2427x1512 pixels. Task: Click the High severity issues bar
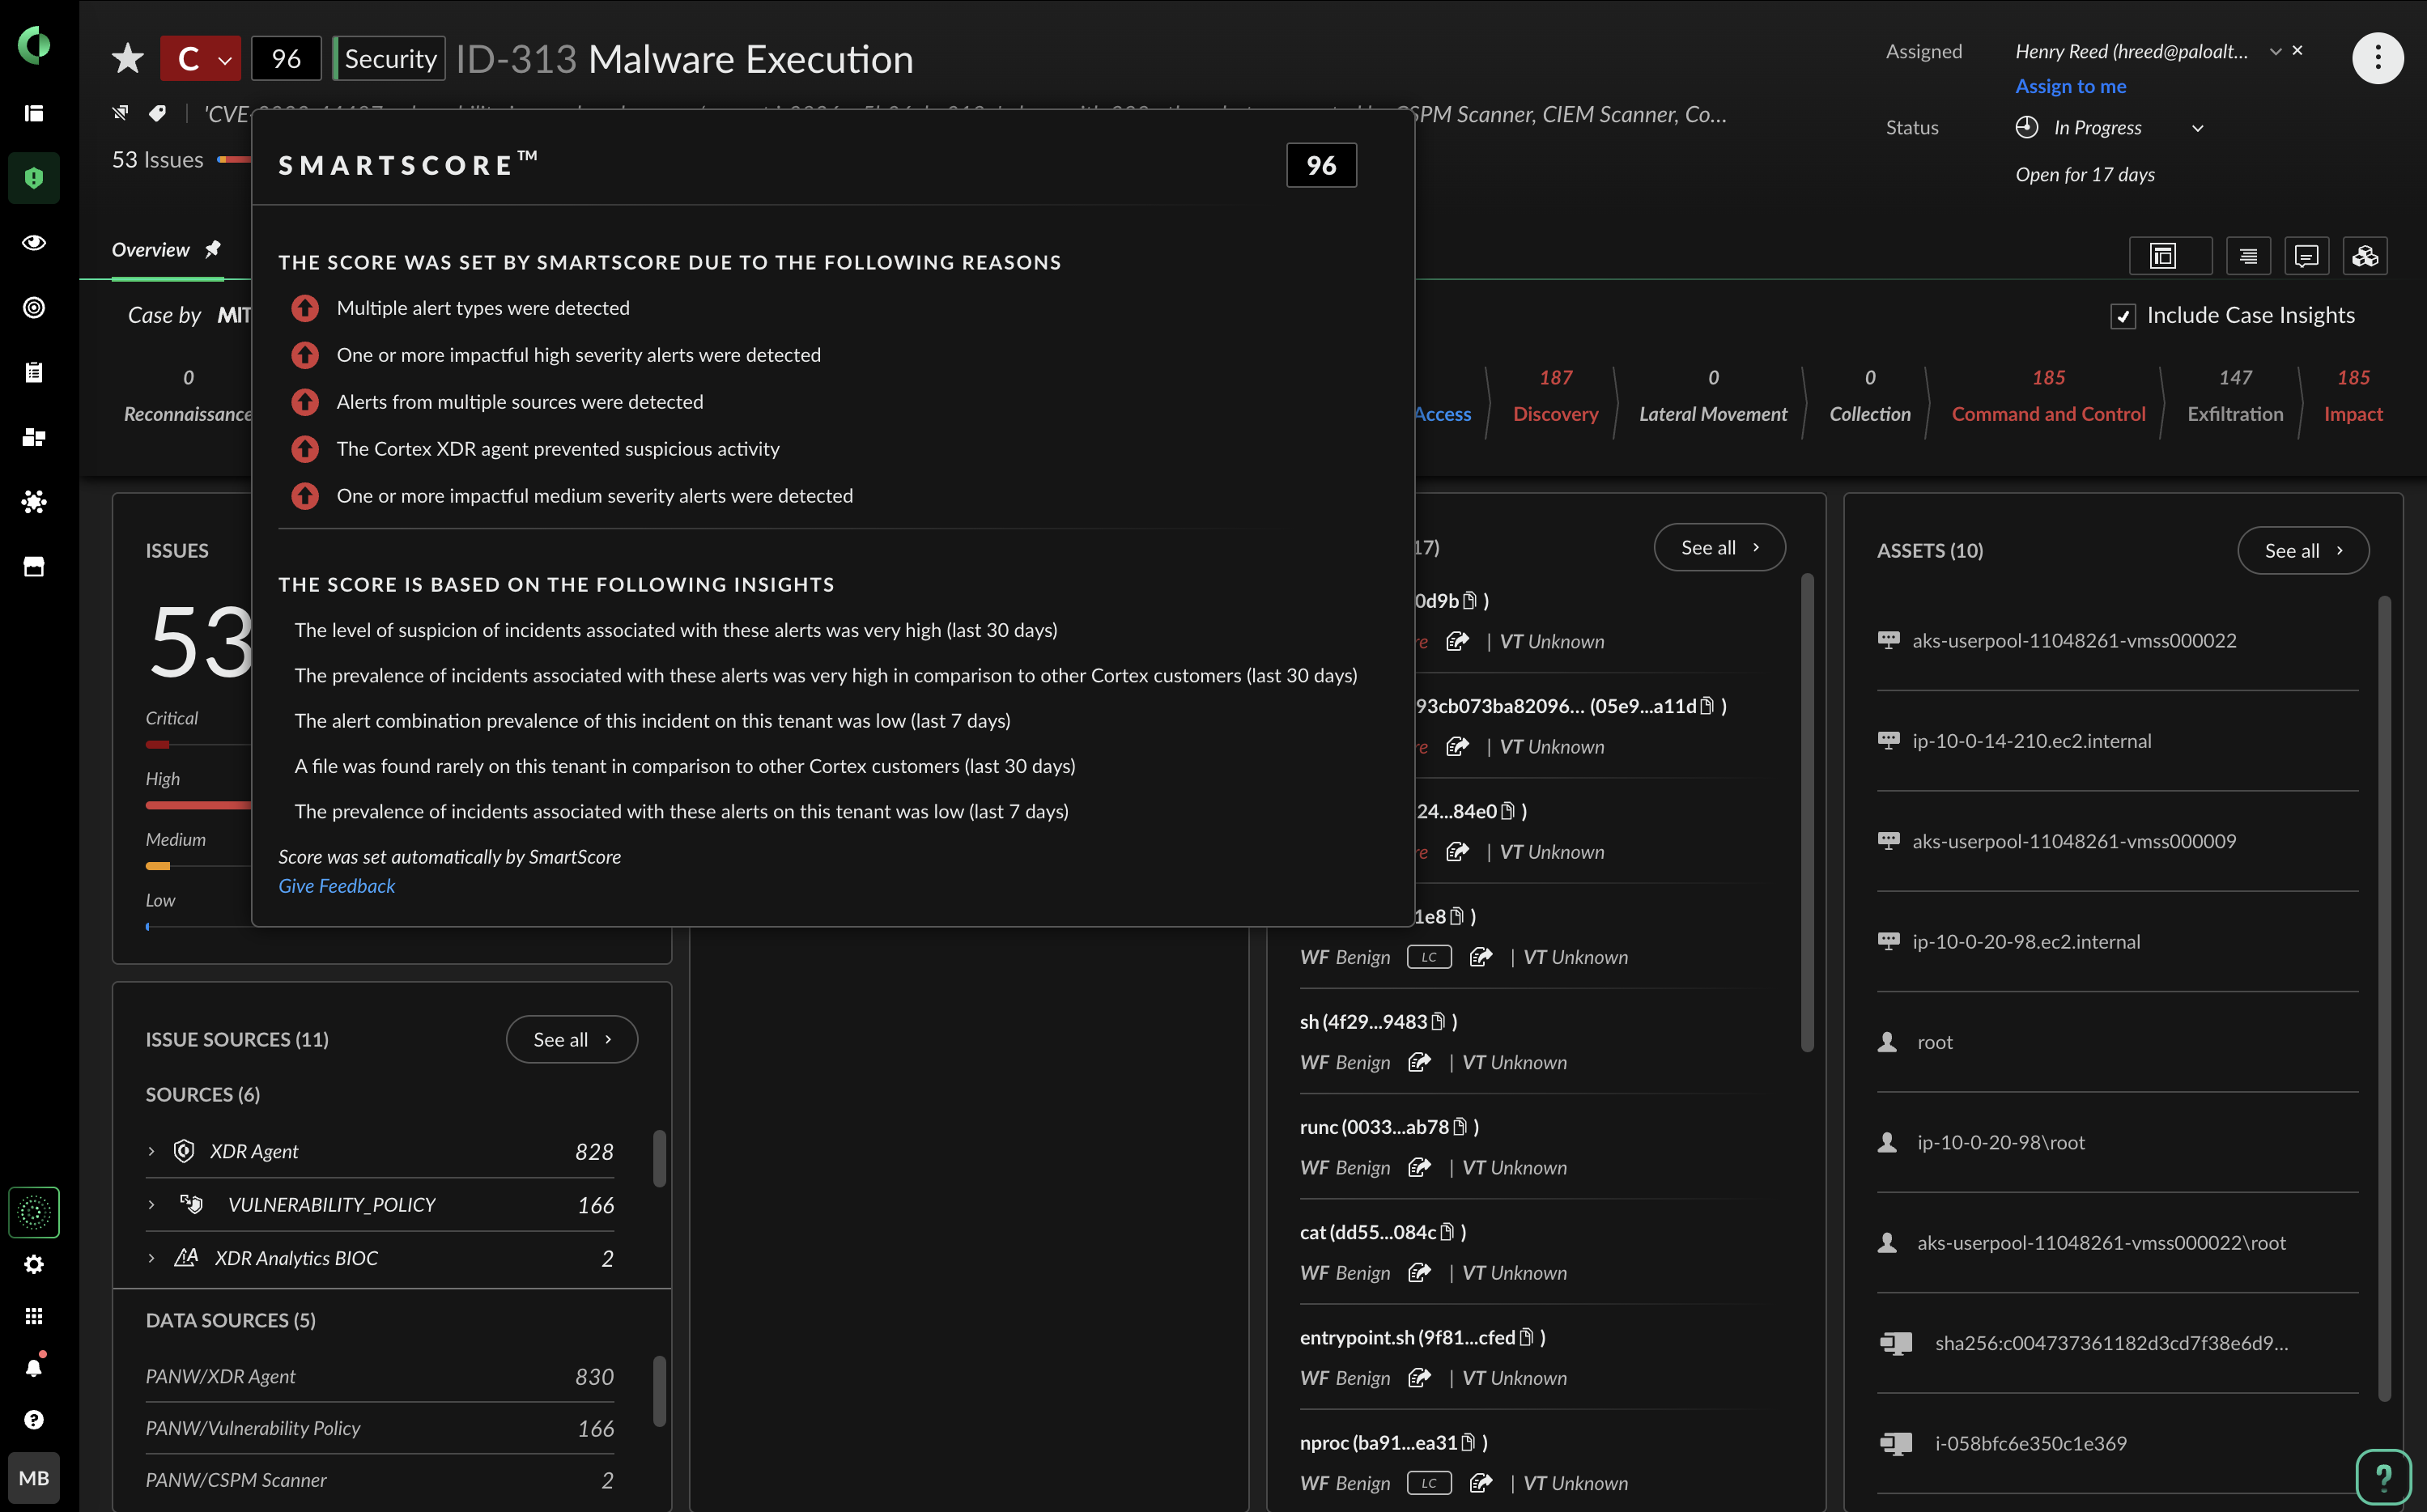click(x=197, y=804)
